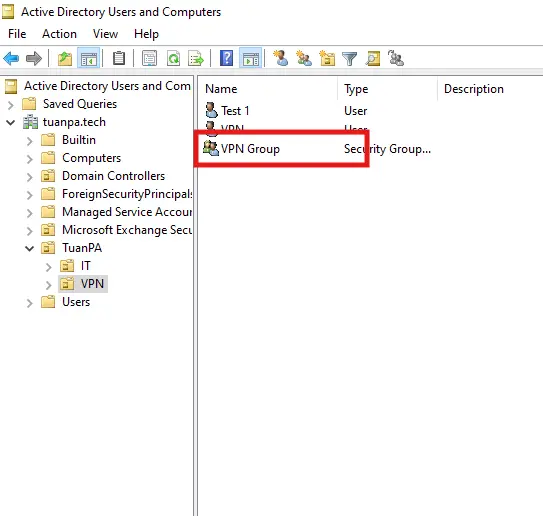Click the tuanpa.tech domain icon
Viewport: 543px width, 516px height.
(30, 122)
